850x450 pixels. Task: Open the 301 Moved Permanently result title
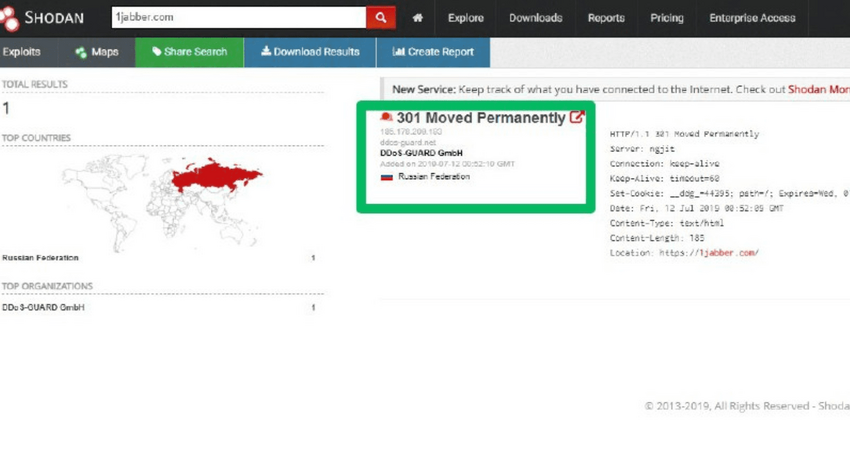481,118
